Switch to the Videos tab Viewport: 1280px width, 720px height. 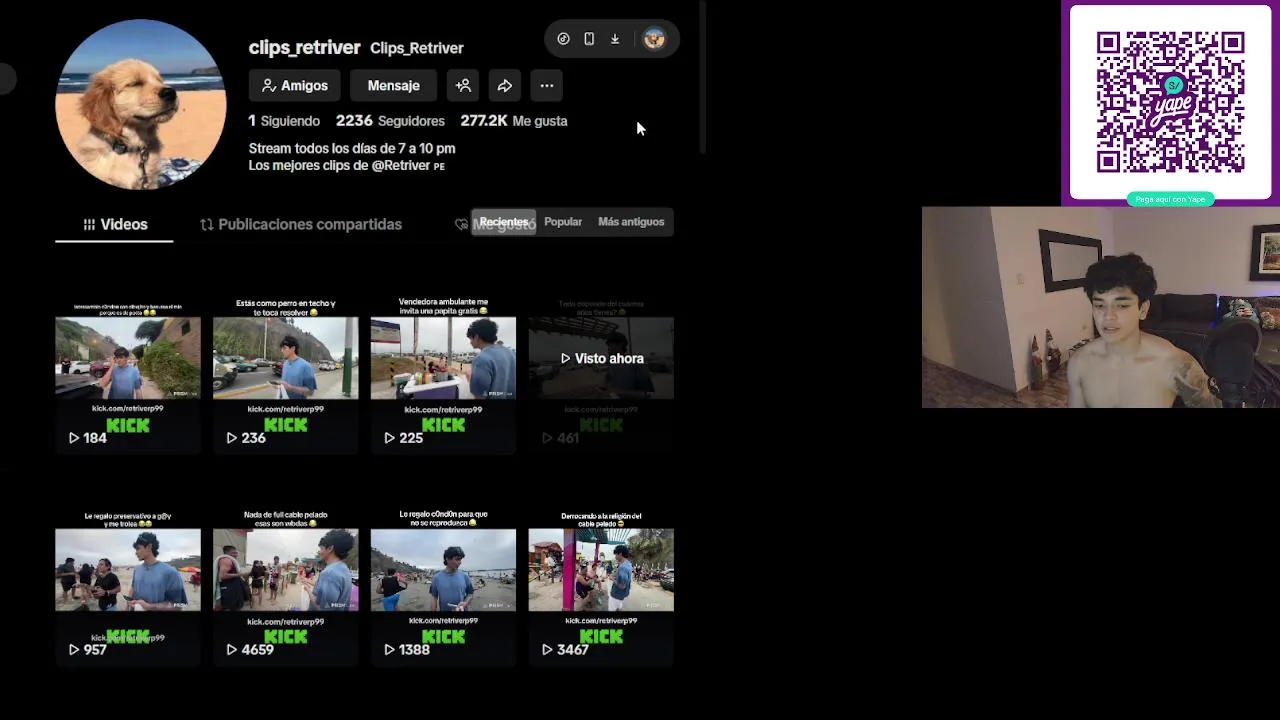(114, 224)
